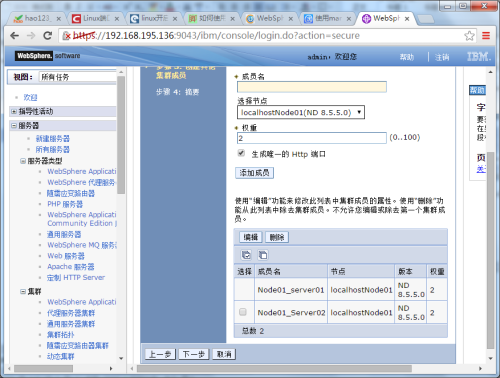Bookmark page with the star icon
The width and height of the screenshot is (500, 378).
coord(469,35)
